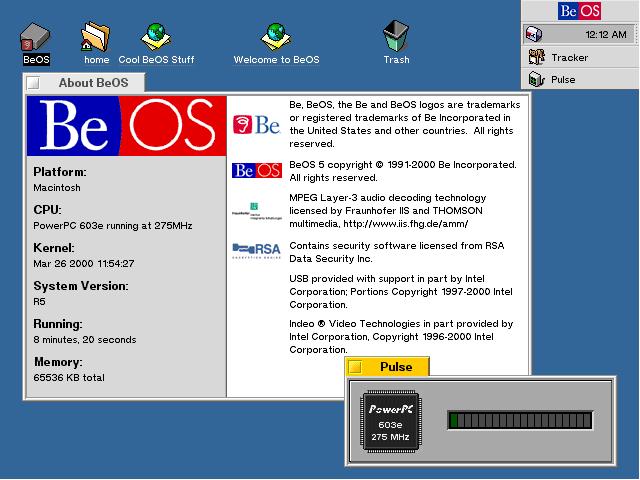Viewport: 640px width, 480px height.
Task: Click the Indeo Video Technologies text
Action: click(401, 336)
